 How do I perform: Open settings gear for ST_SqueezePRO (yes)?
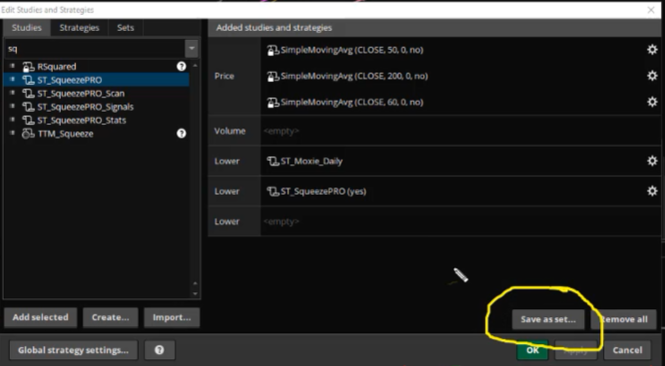tap(652, 191)
